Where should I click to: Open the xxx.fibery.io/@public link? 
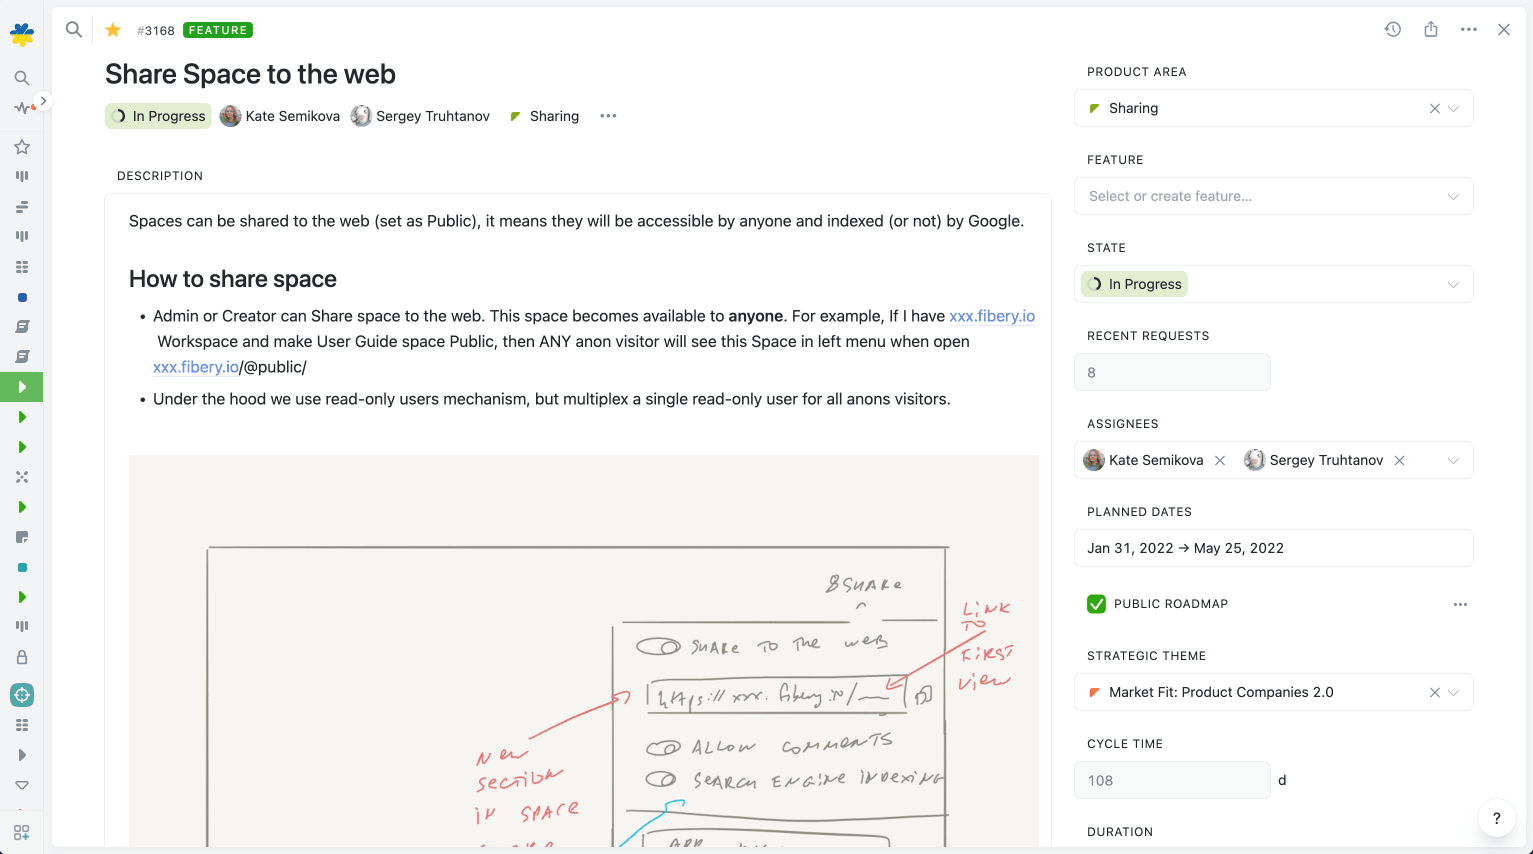click(x=196, y=367)
